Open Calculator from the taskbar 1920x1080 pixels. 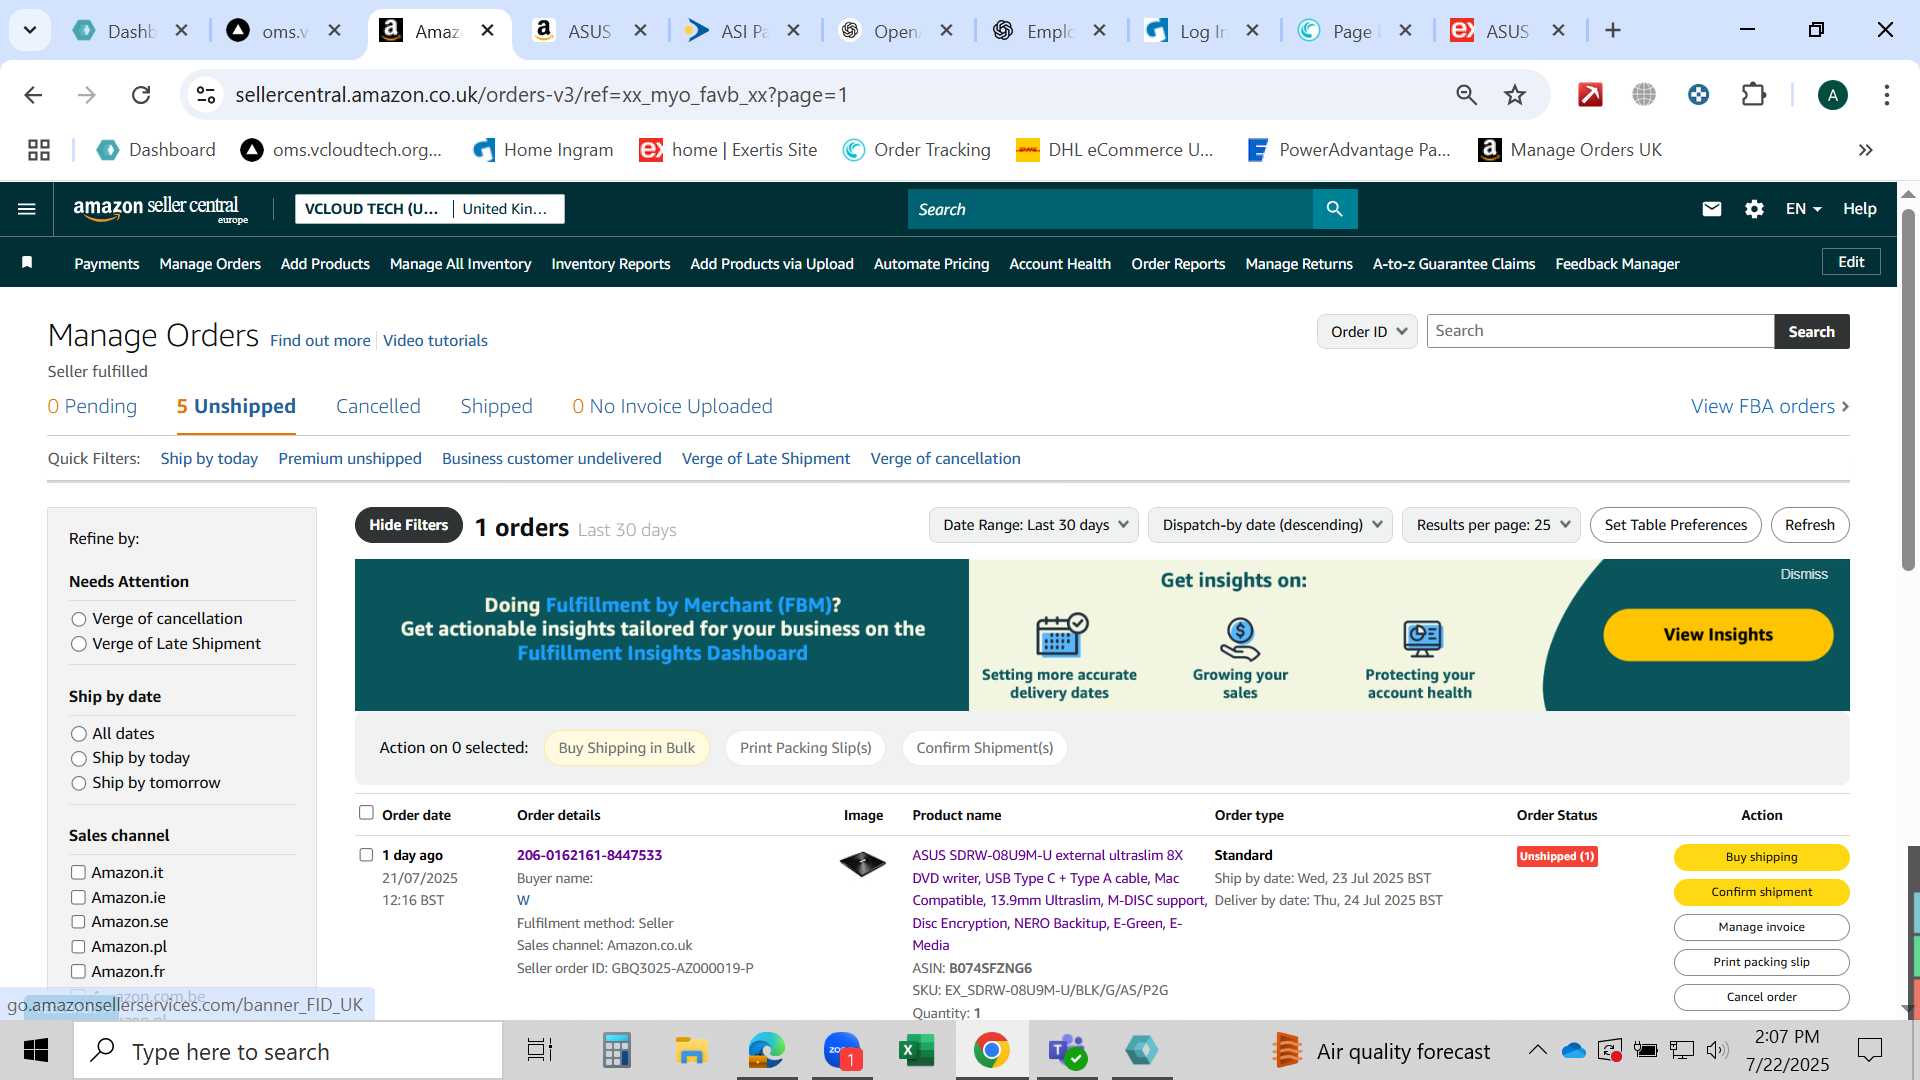[x=616, y=1051]
